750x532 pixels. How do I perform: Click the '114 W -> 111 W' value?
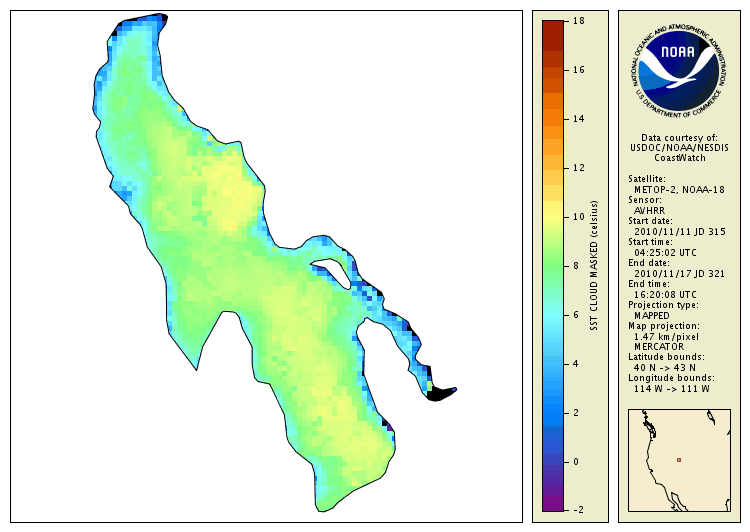click(672, 388)
